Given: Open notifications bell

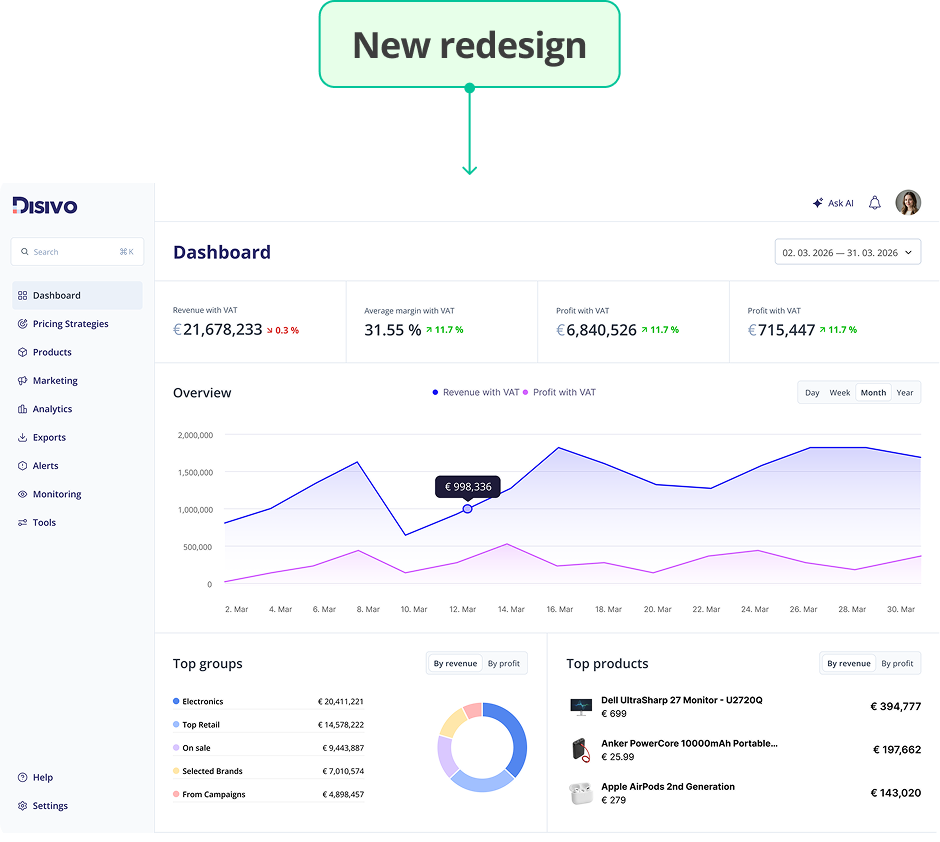Looking at the screenshot, I should point(875,203).
